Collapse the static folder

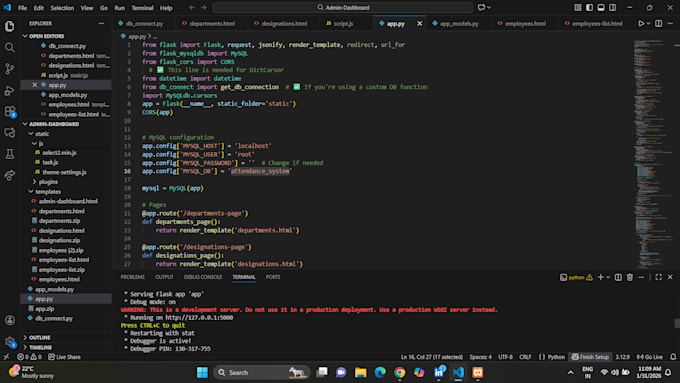click(x=31, y=134)
